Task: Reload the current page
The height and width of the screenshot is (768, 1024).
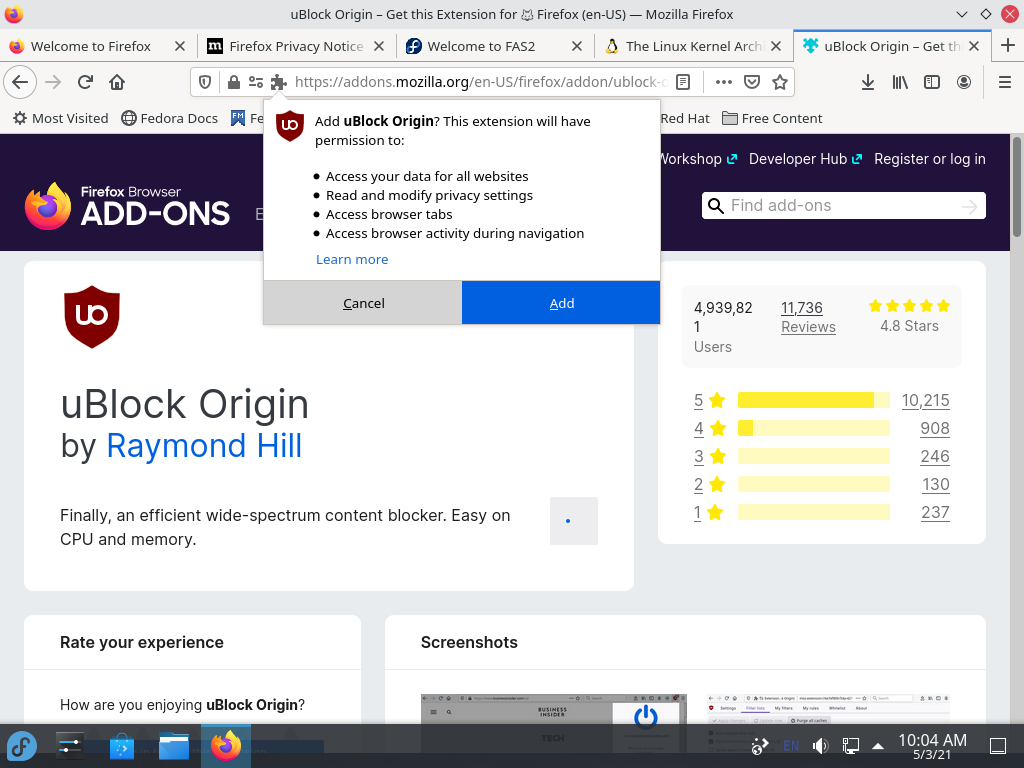Action: [85, 82]
